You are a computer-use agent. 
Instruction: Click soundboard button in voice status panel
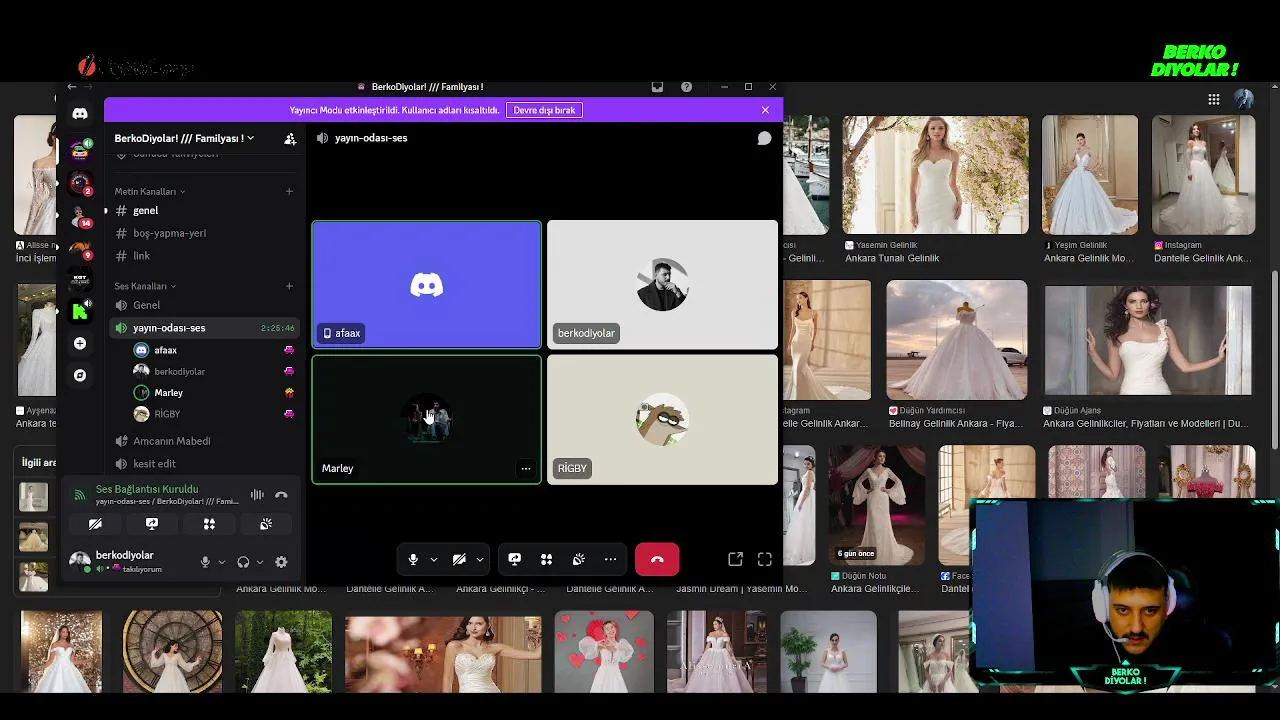[x=266, y=524]
